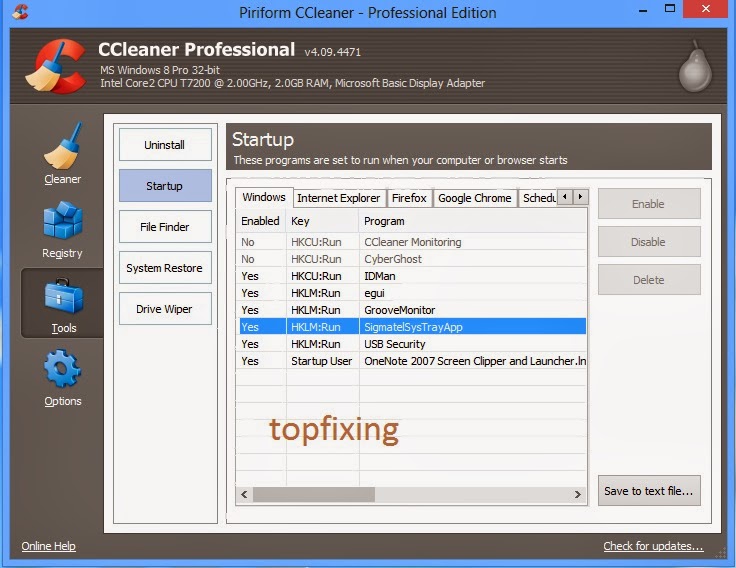This screenshot has width=736, height=568.
Task: Click the horizontal scrollbar right arrow
Action: pos(578,494)
